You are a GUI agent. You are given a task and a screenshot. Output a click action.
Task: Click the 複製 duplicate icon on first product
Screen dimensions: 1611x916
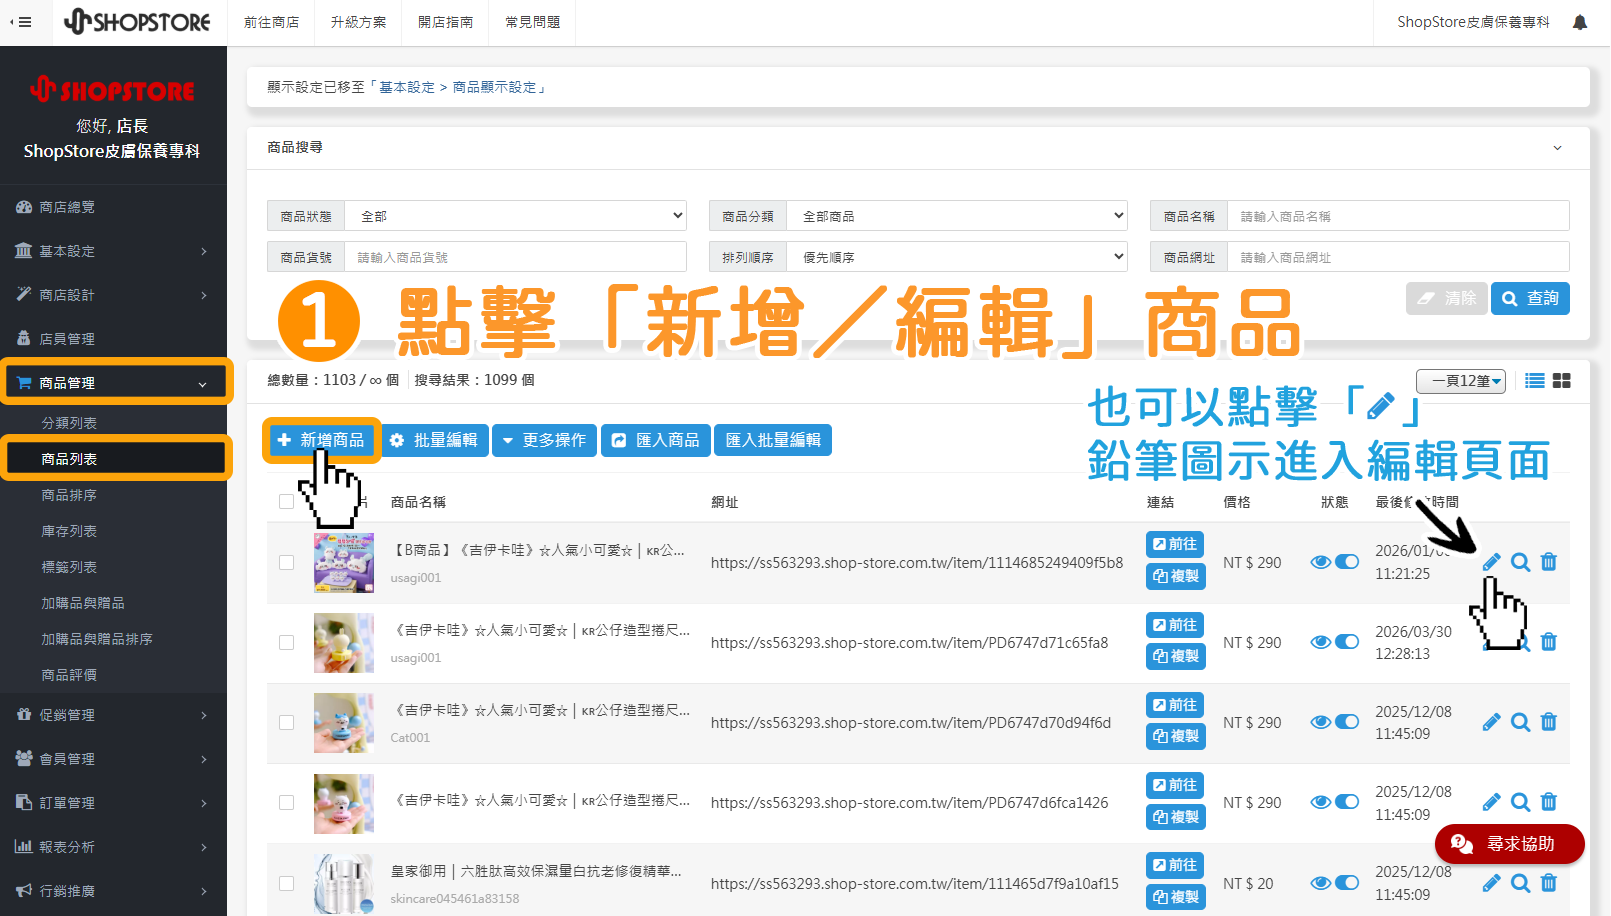point(1175,576)
